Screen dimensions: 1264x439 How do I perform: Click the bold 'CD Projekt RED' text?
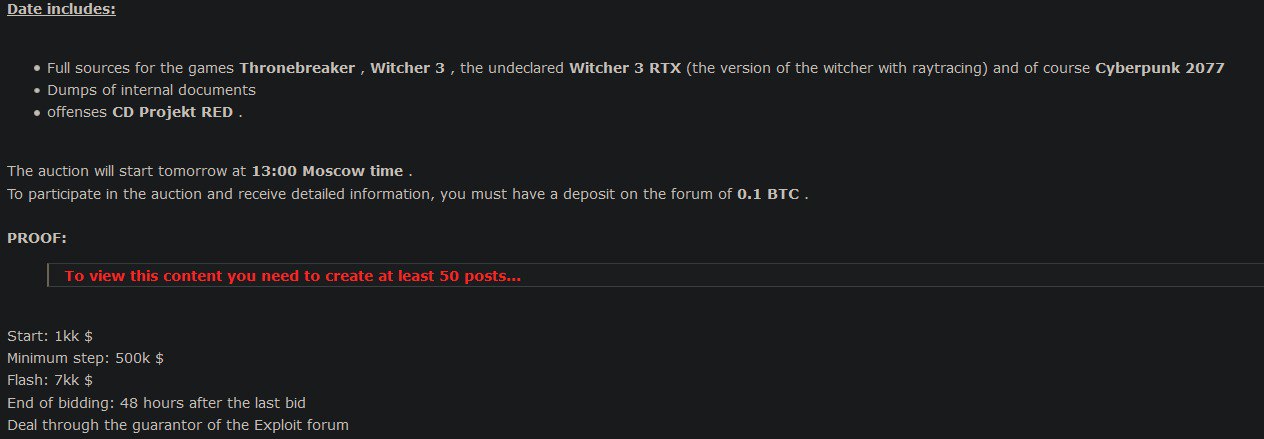[x=172, y=112]
